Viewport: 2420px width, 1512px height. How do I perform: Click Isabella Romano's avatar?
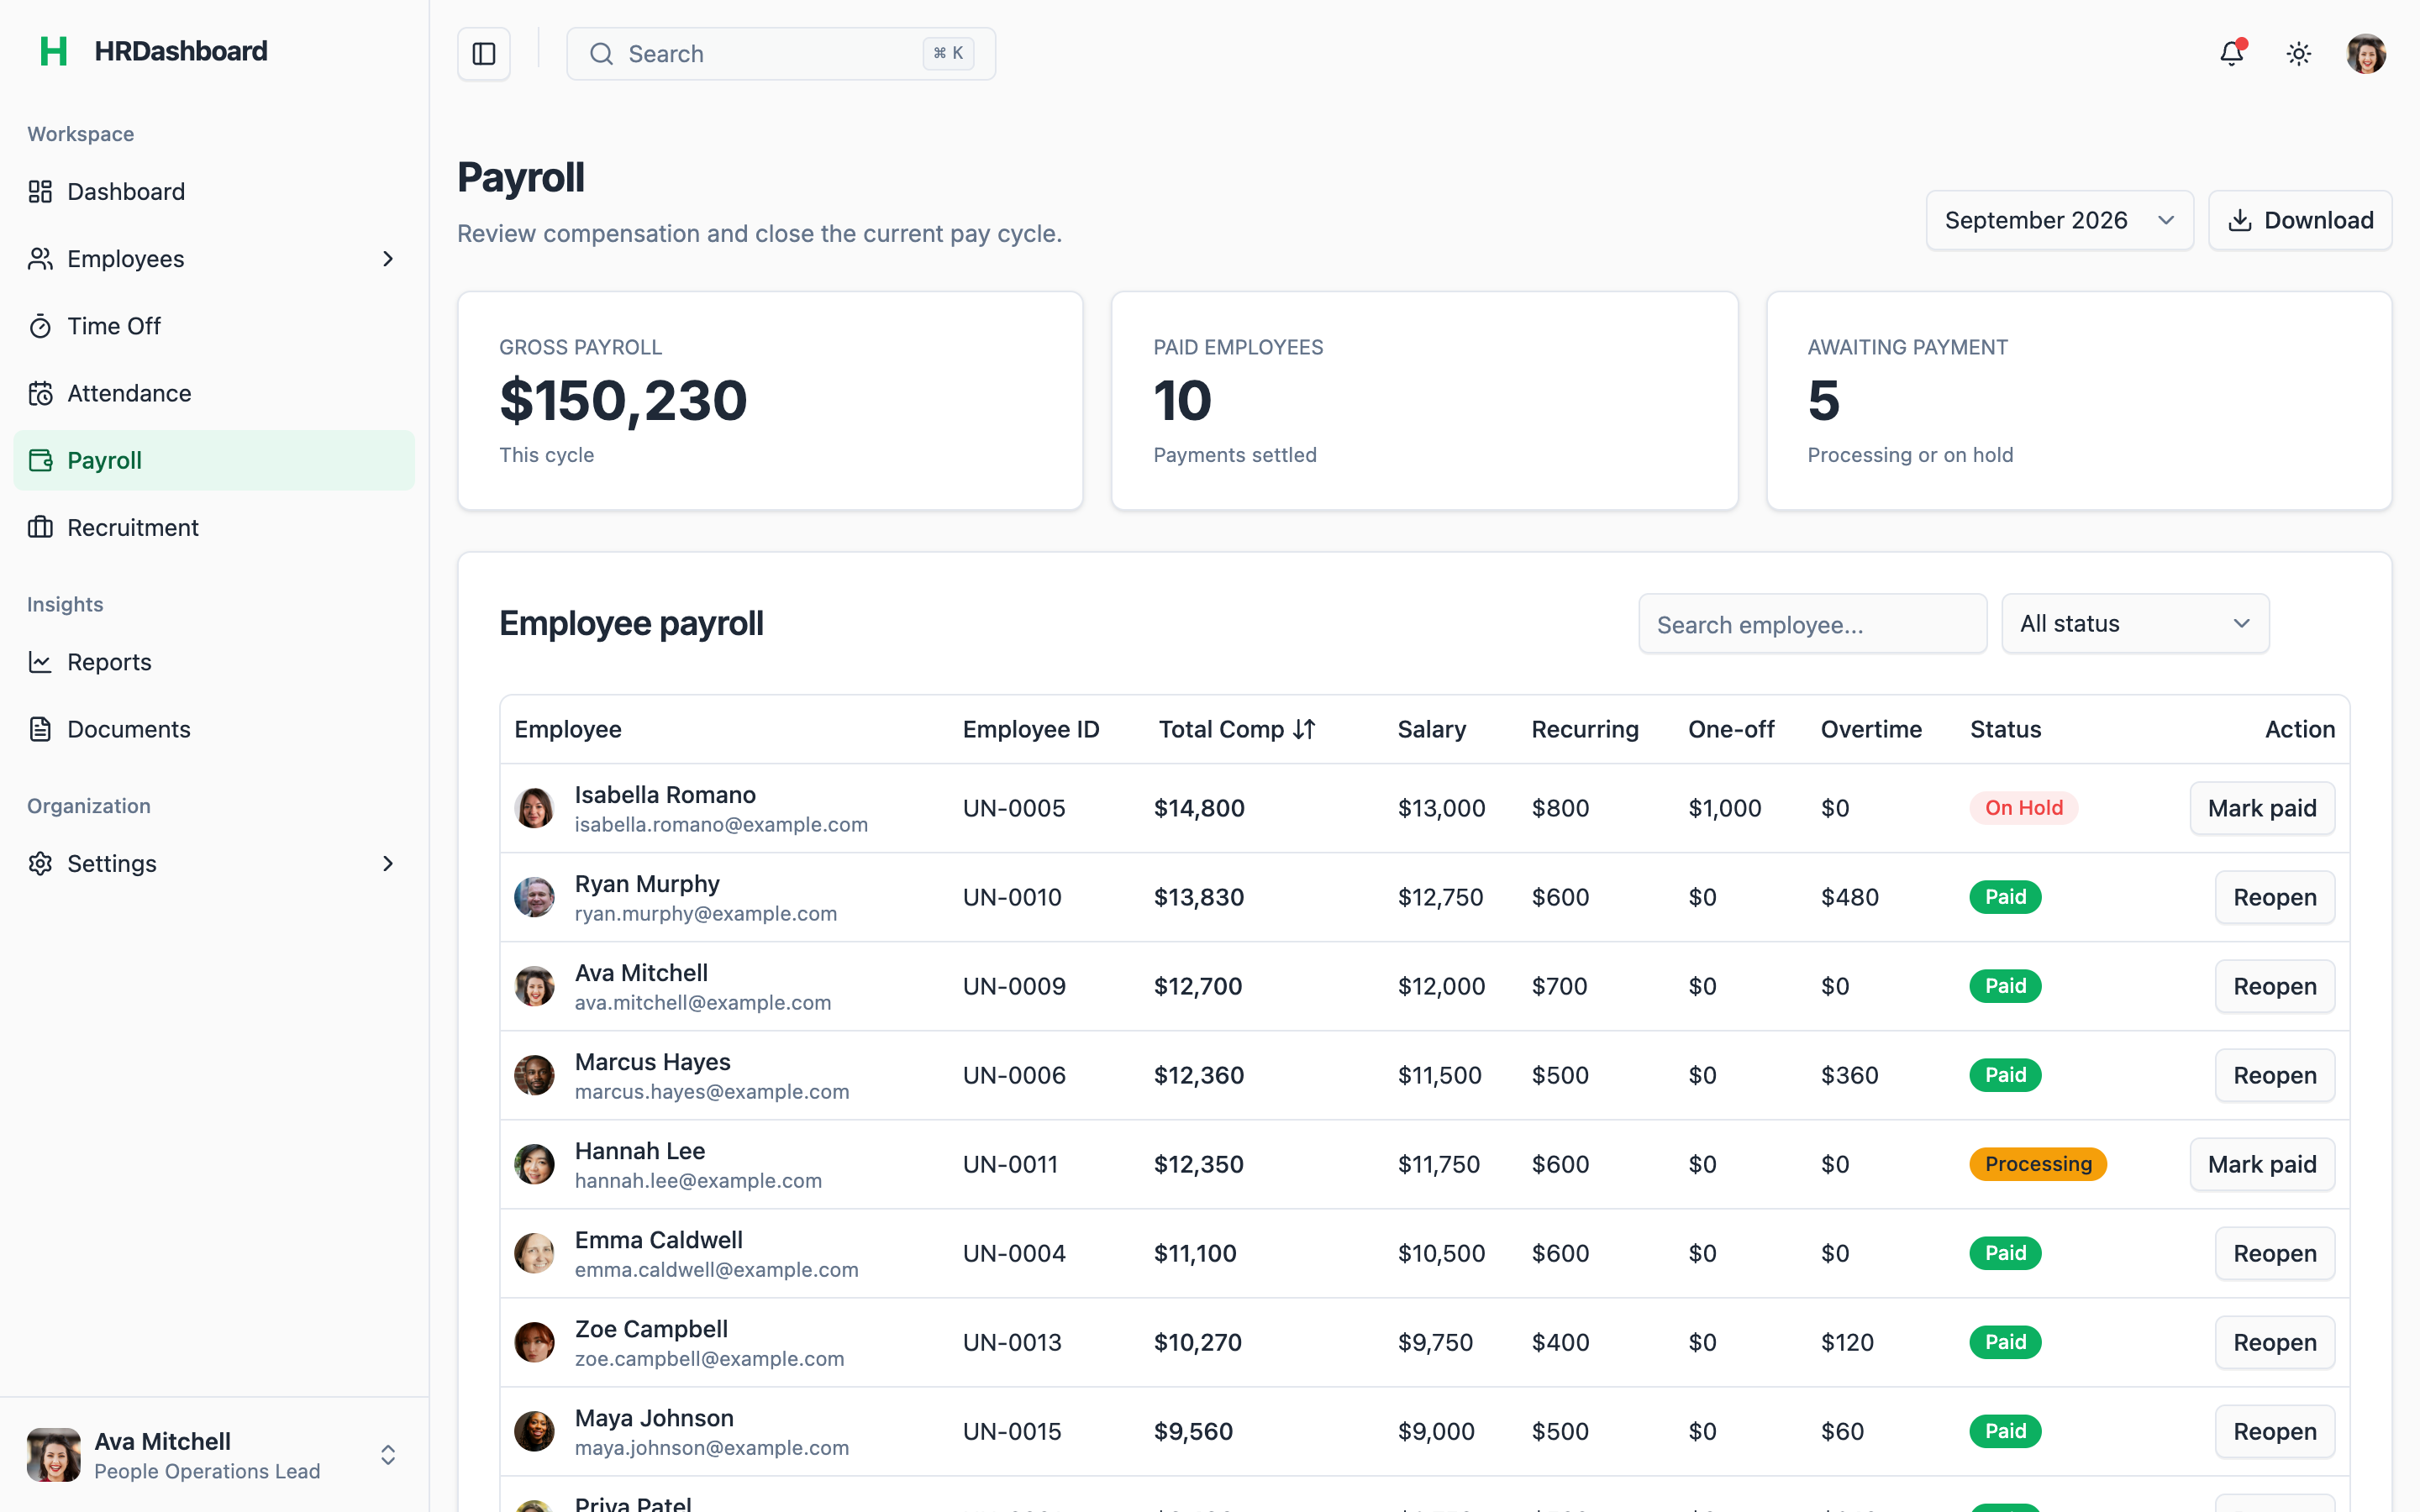coord(534,808)
